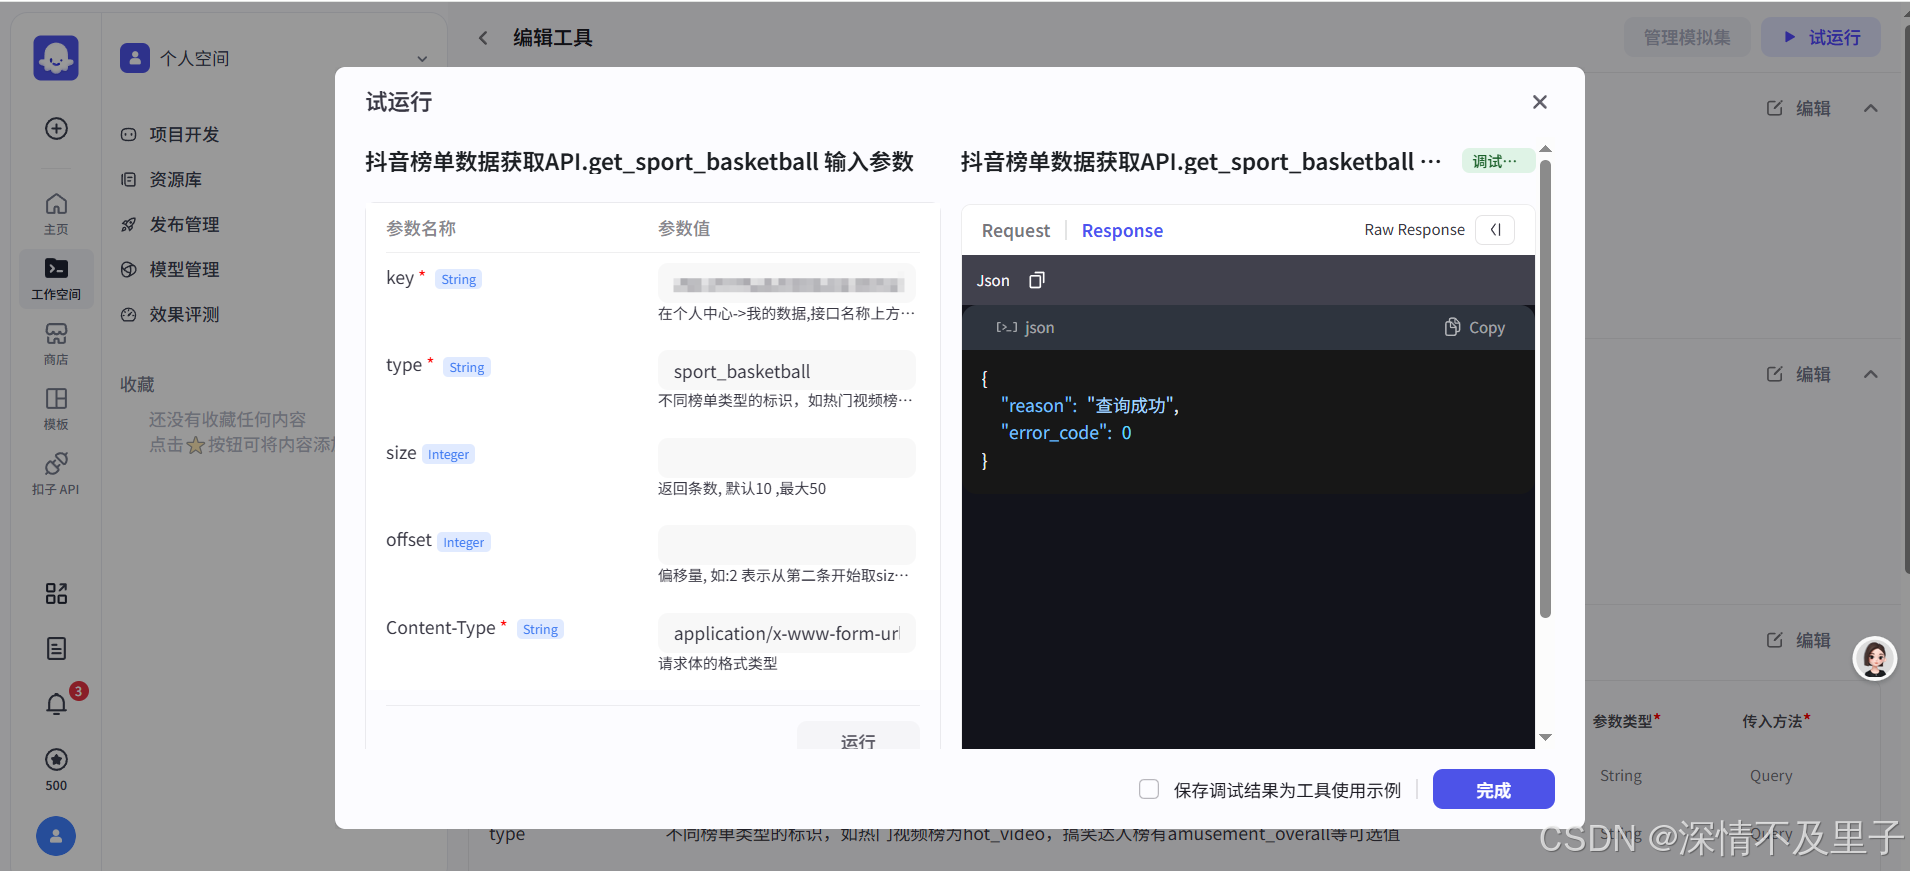This screenshot has height=871, width=1910.
Task: Click the third 编辑 edit icon
Action: coord(1774,640)
